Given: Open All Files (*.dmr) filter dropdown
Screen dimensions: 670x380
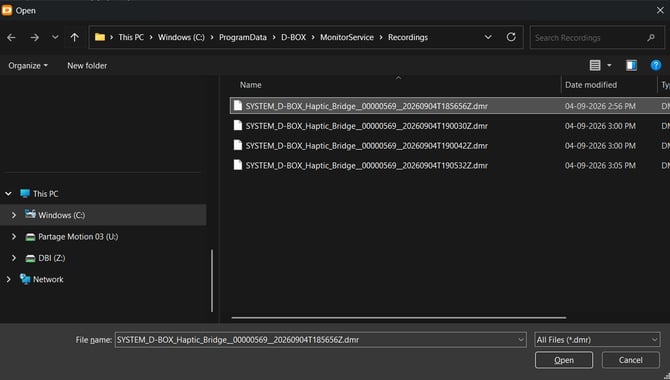Looking at the screenshot, I should 597,340.
